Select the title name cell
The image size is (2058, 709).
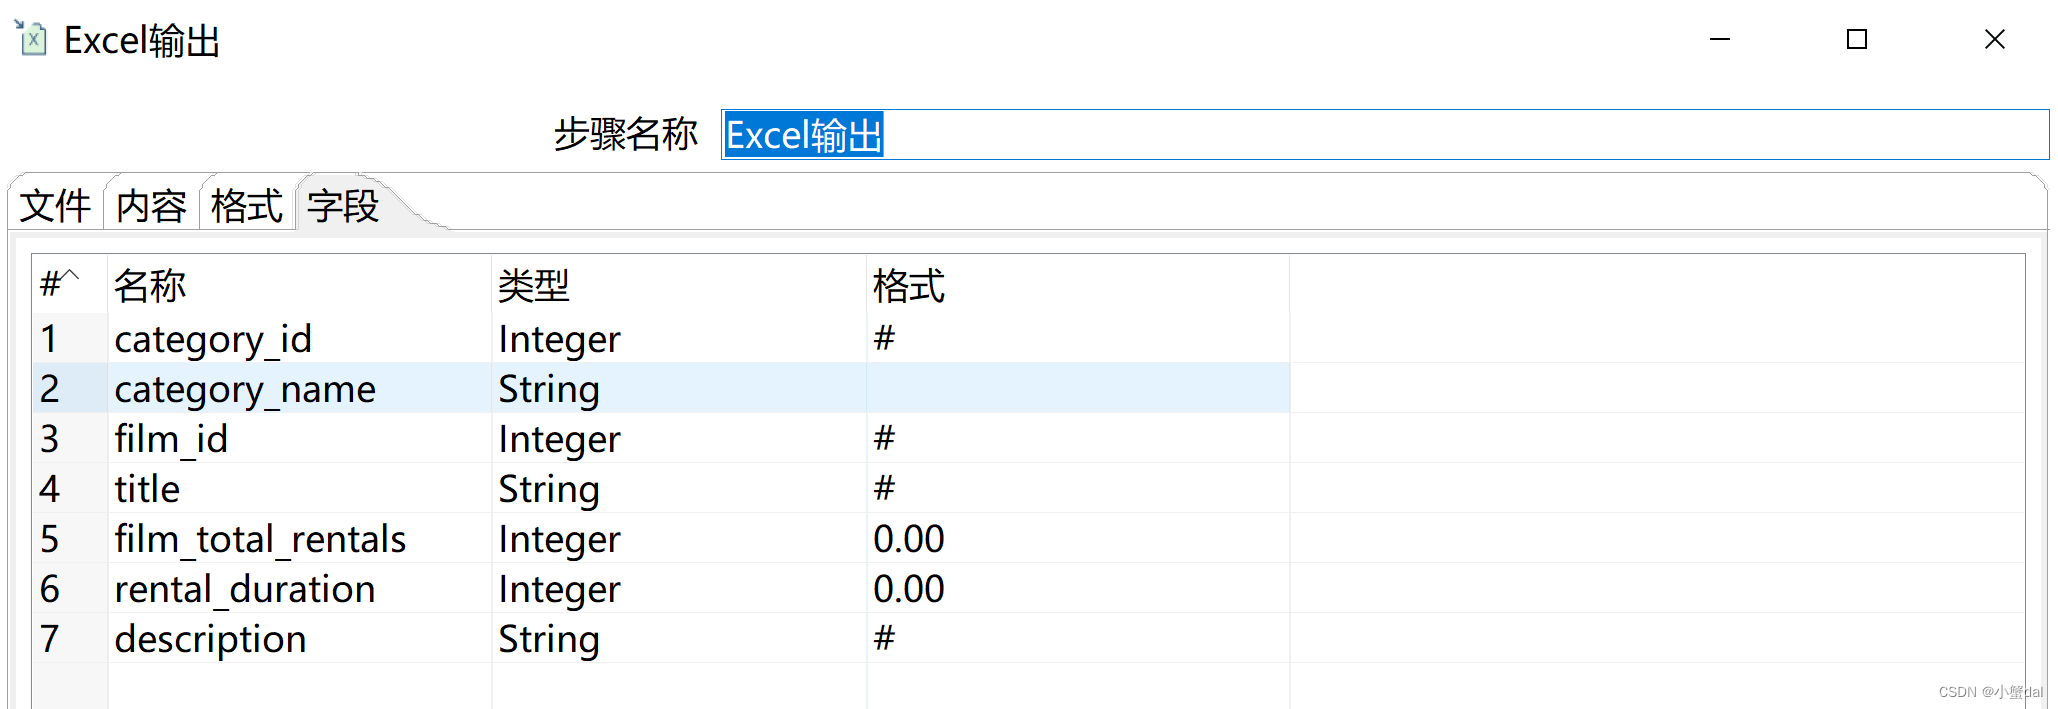point(299,488)
